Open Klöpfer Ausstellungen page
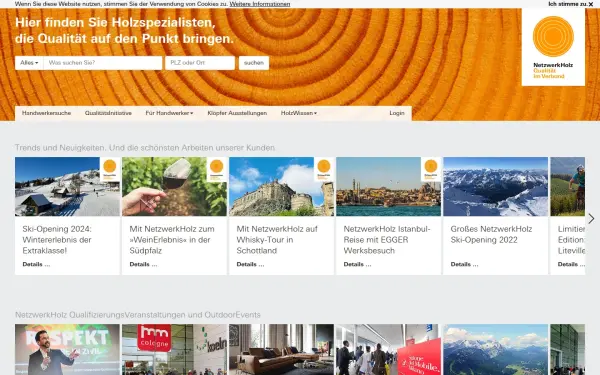The height and width of the screenshot is (375, 600). pos(237,113)
